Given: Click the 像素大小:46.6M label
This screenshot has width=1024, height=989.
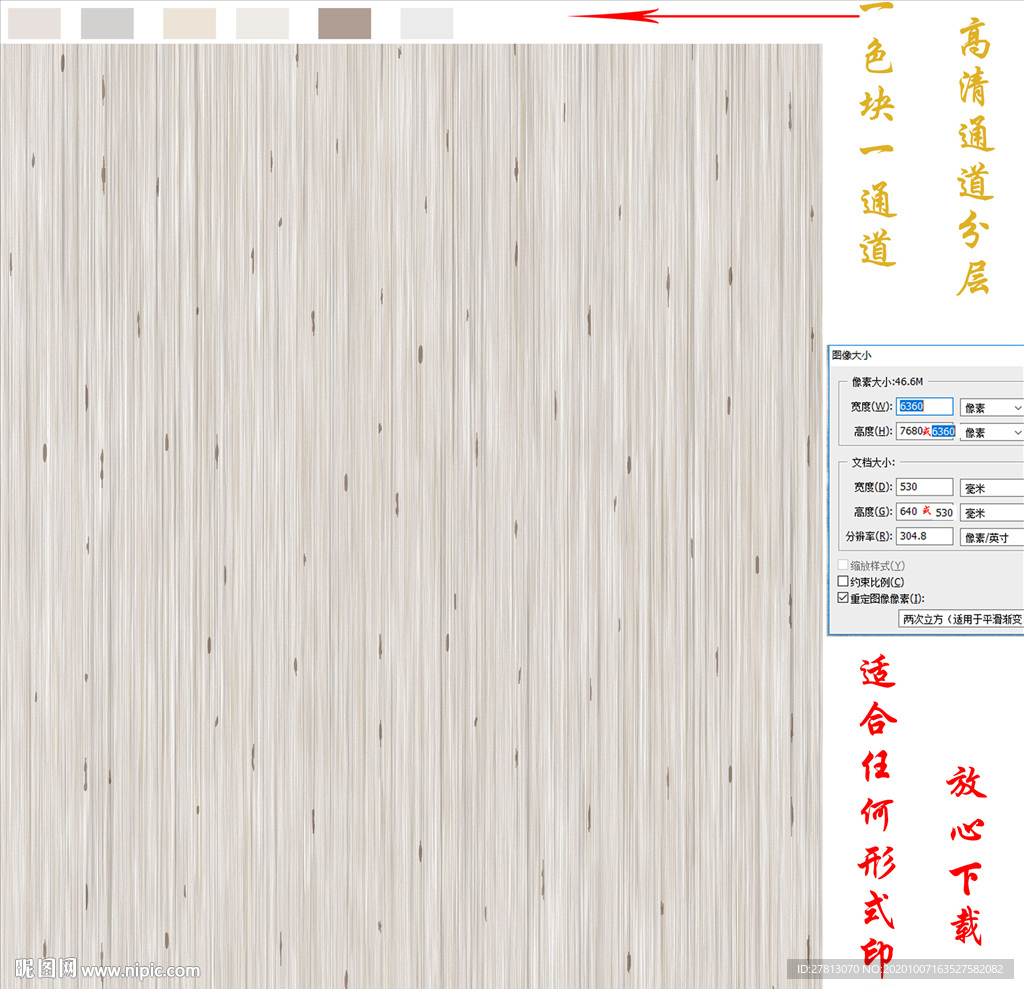Looking at the screenshot, I should click(x=887, y=381).
